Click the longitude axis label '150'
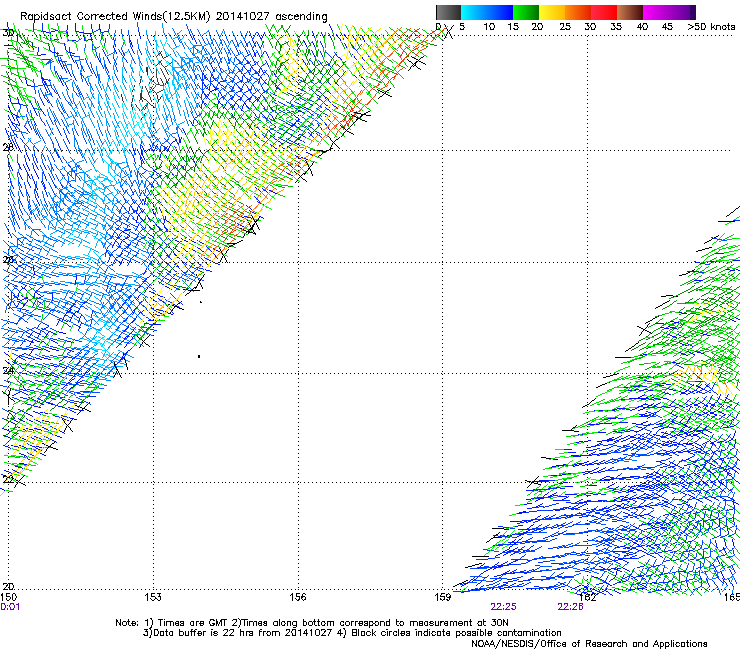Screen dimensions: 740x650 [8, 597]
